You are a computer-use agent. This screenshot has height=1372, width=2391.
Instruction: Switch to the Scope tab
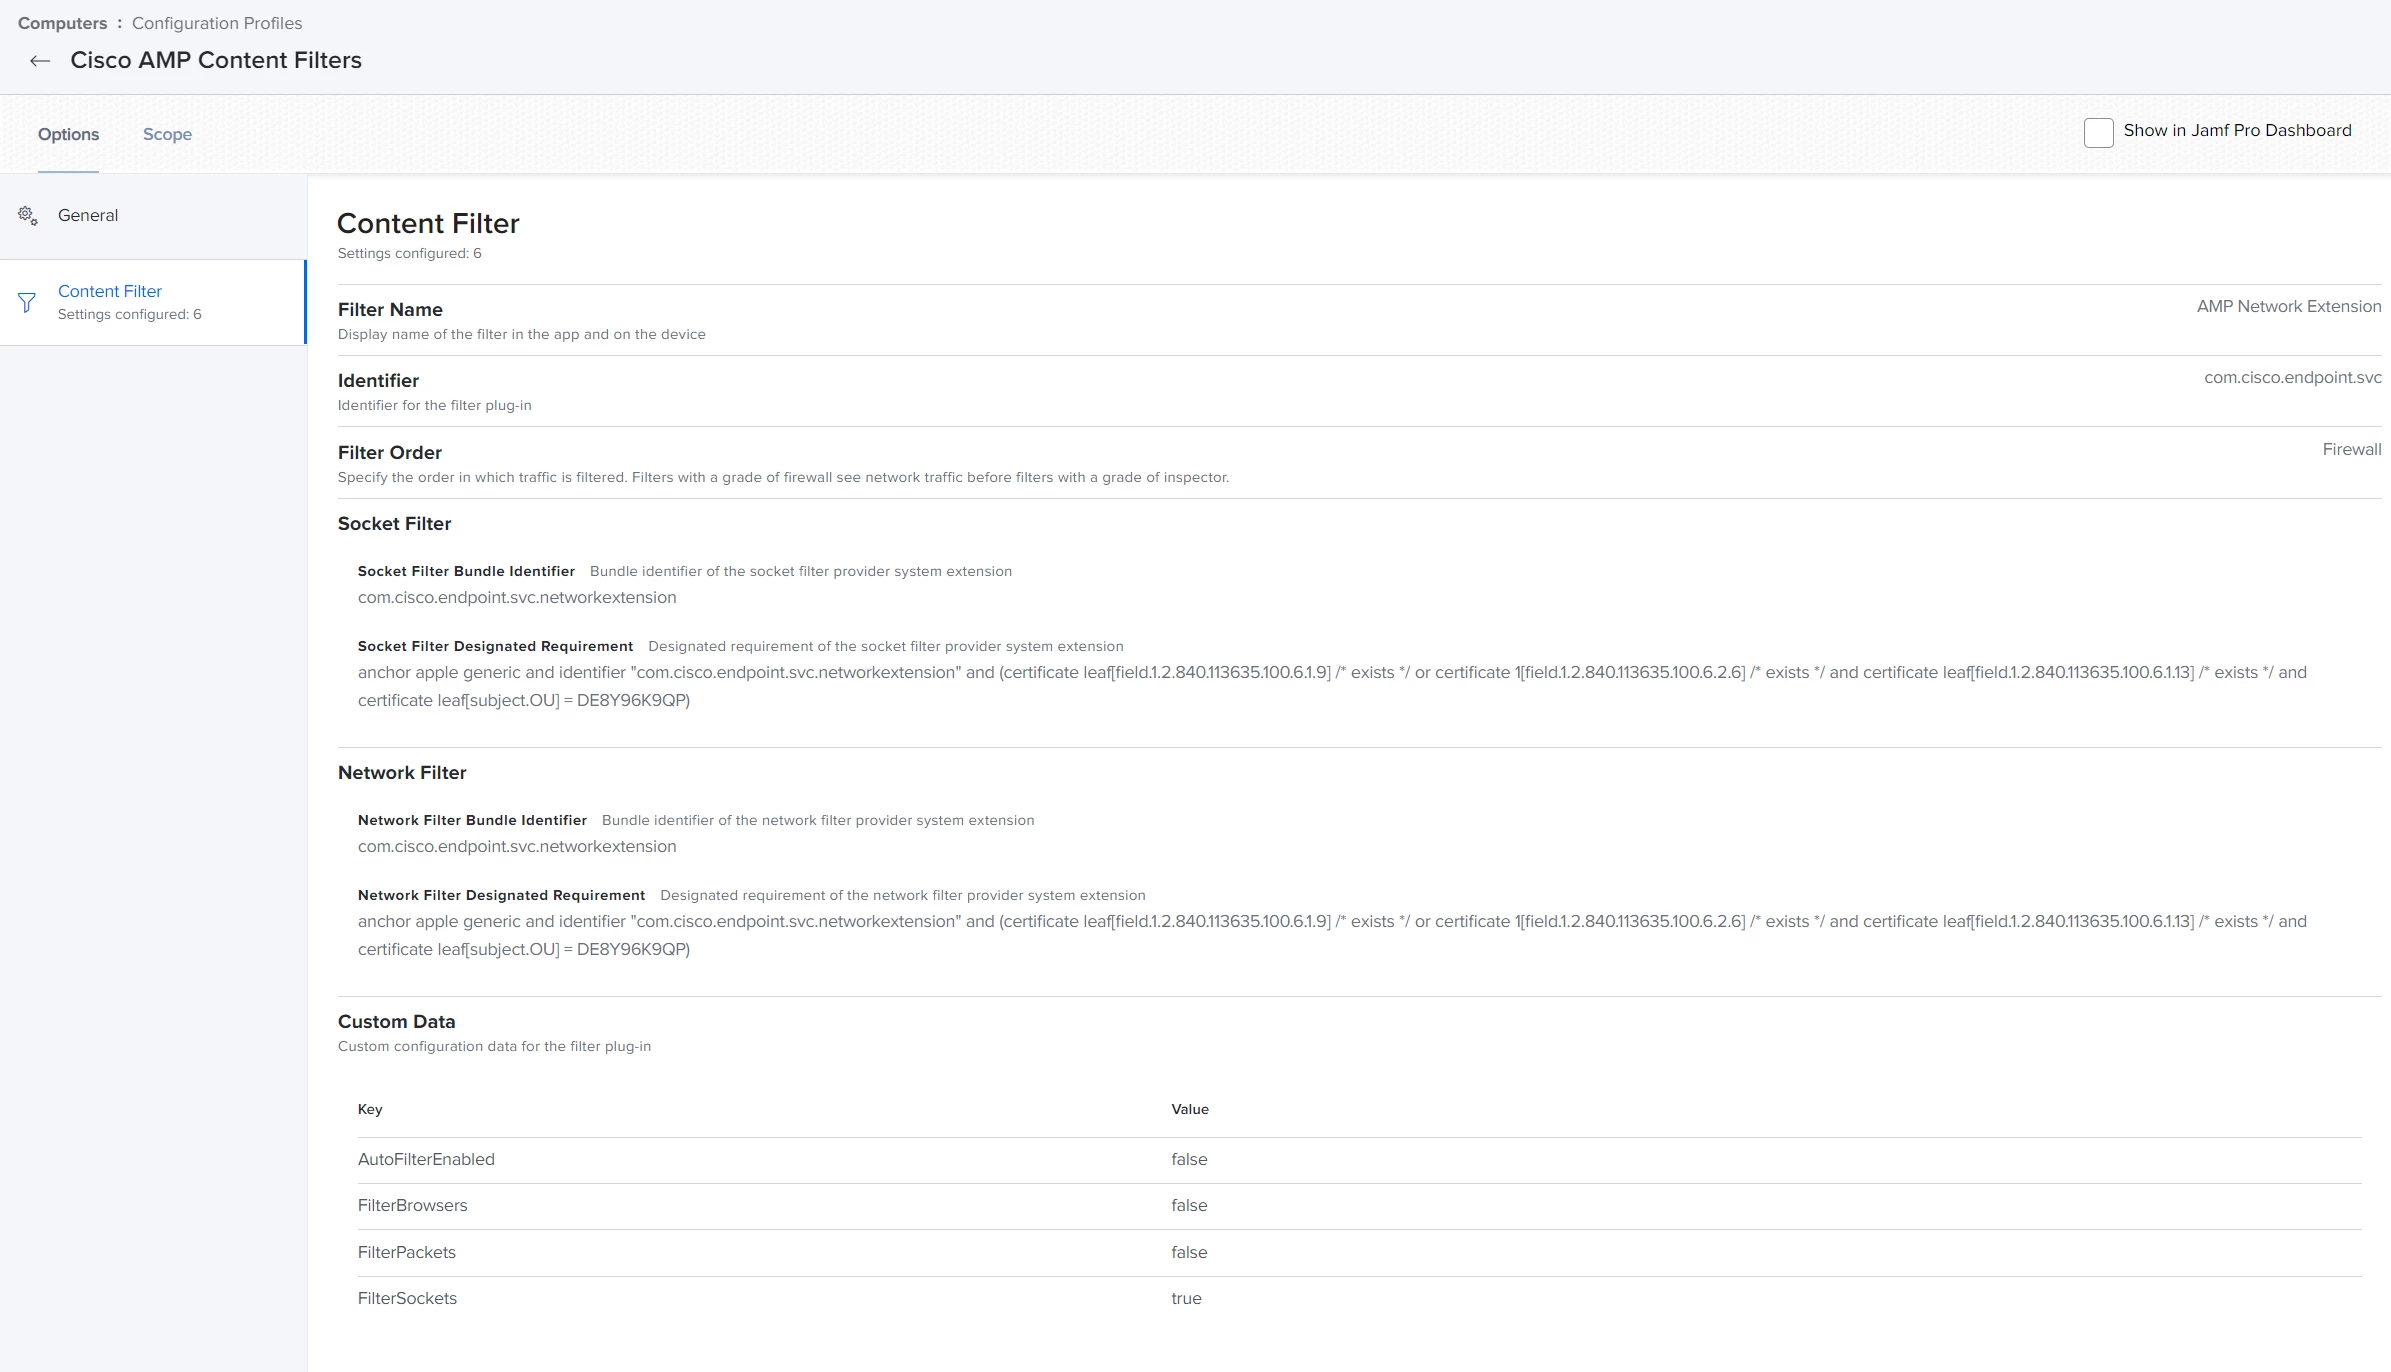(x=167, y=134)
